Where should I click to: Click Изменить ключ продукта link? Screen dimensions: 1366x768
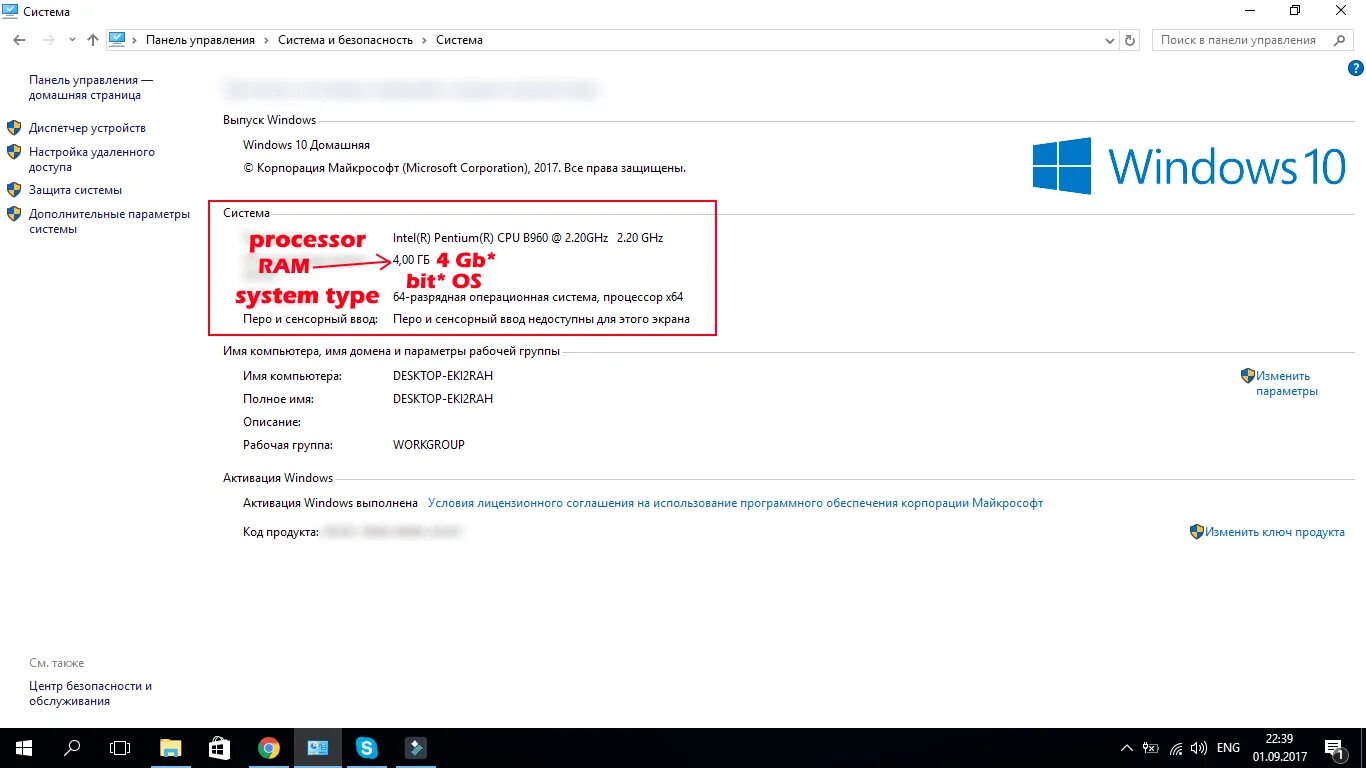pos(1275,532)
